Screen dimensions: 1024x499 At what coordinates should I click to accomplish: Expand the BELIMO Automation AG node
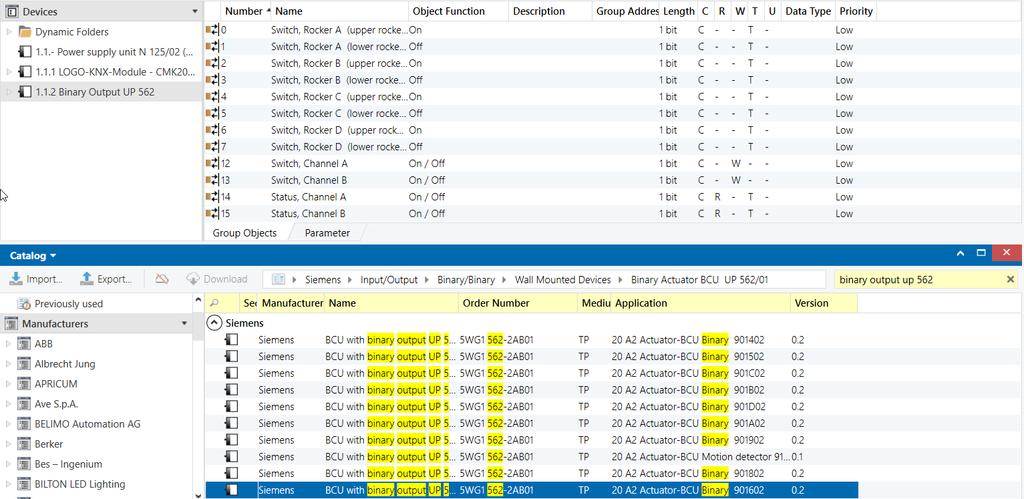click(8, 424)
